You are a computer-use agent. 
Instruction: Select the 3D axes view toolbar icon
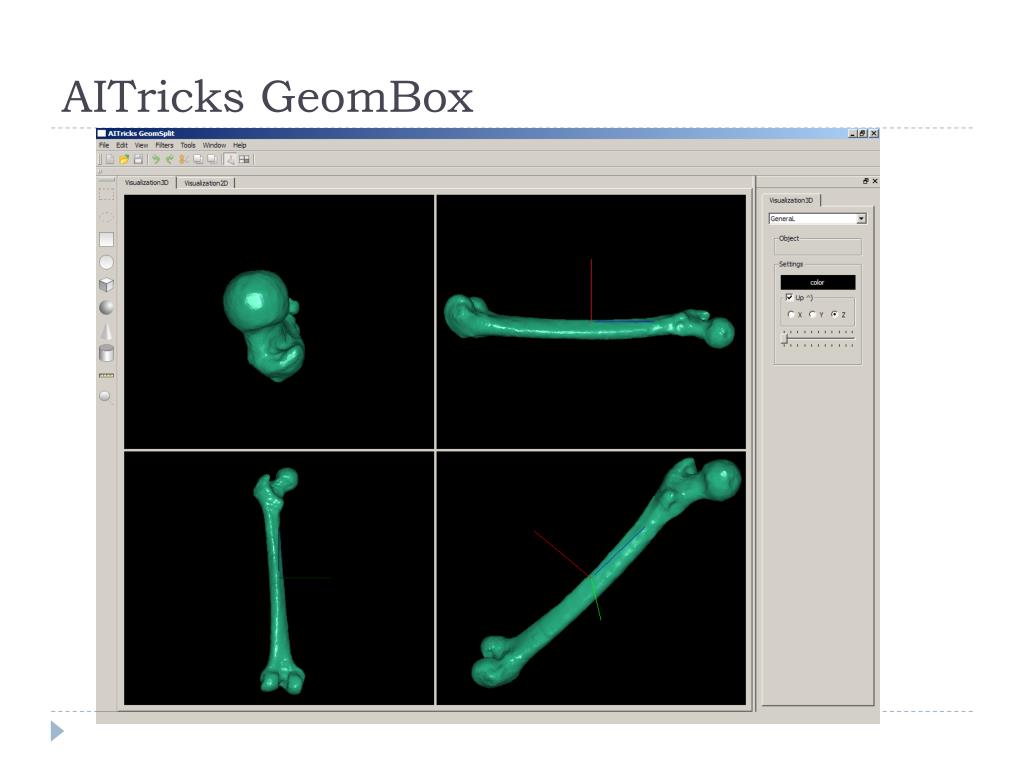(x=230, y=159)
